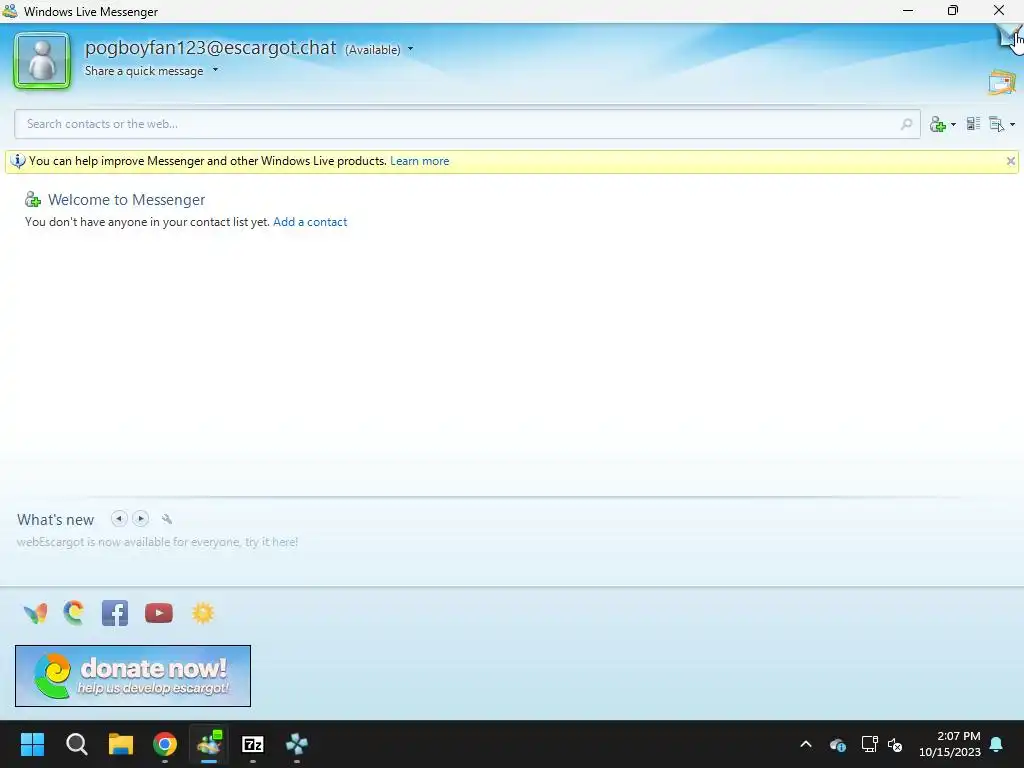The image size is (1024, 768).
Task: Open the Learn more link
Action: 419,161
